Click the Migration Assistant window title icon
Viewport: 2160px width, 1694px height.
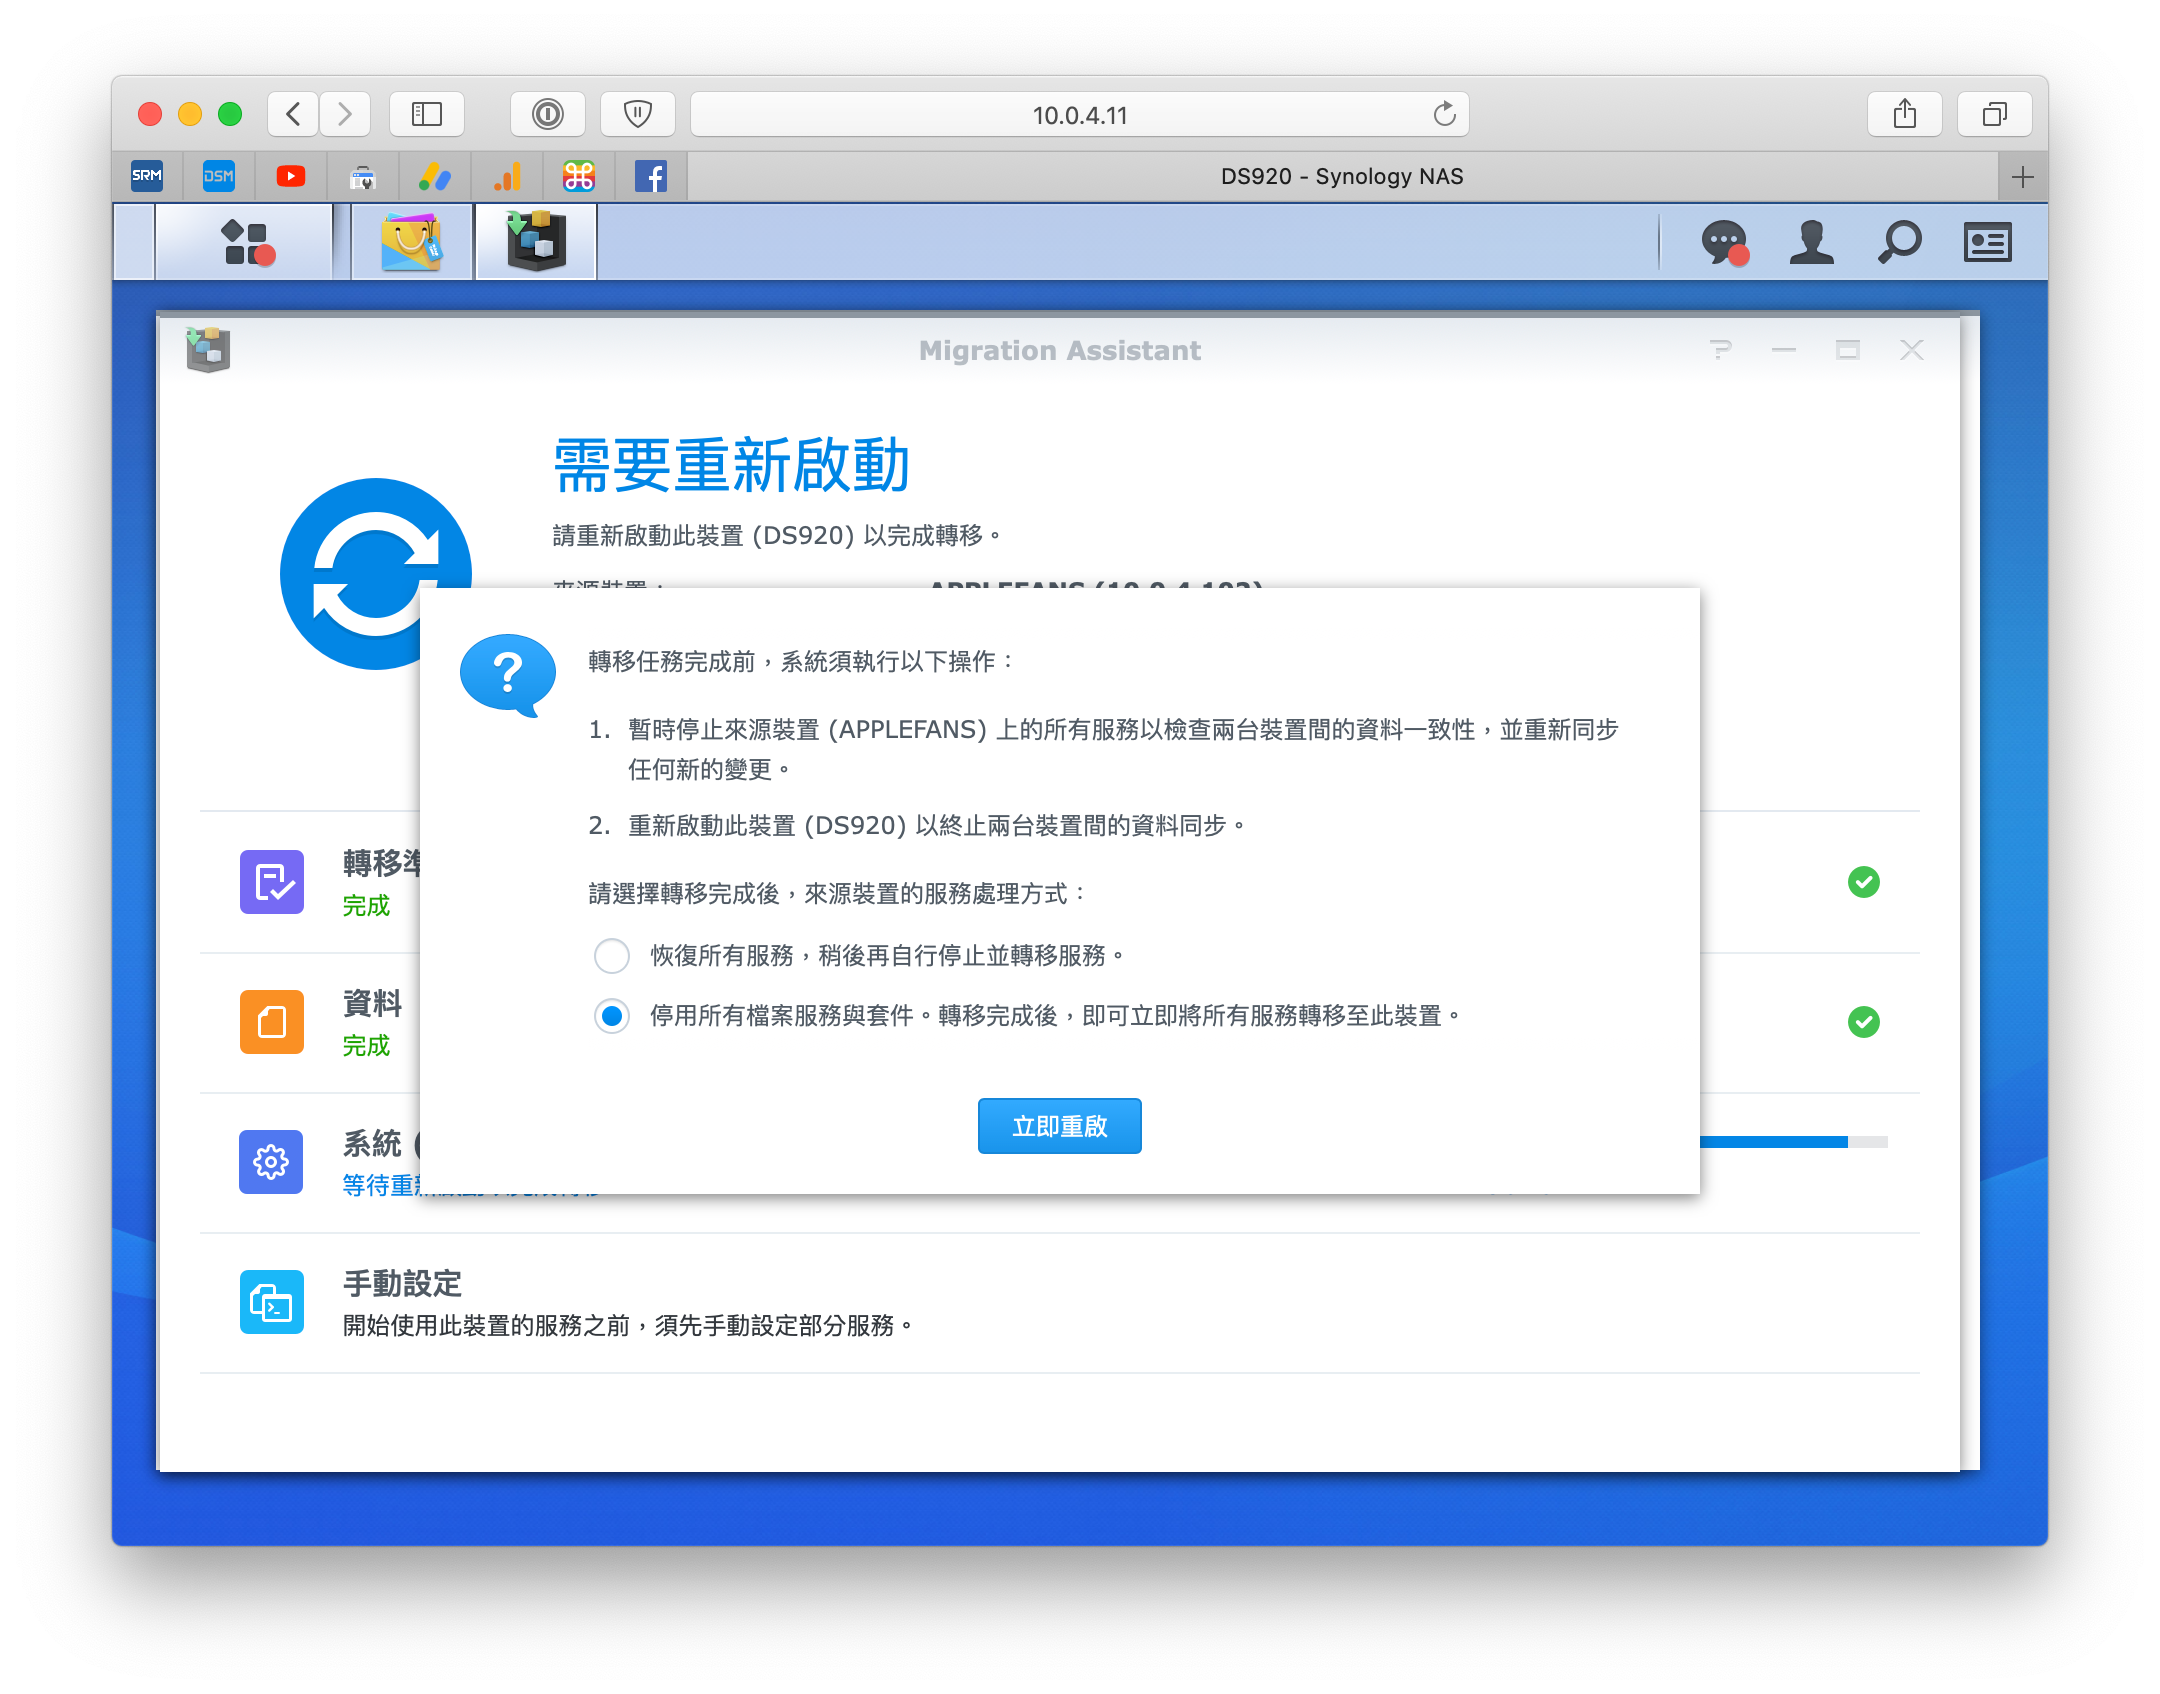coord(208,350)
